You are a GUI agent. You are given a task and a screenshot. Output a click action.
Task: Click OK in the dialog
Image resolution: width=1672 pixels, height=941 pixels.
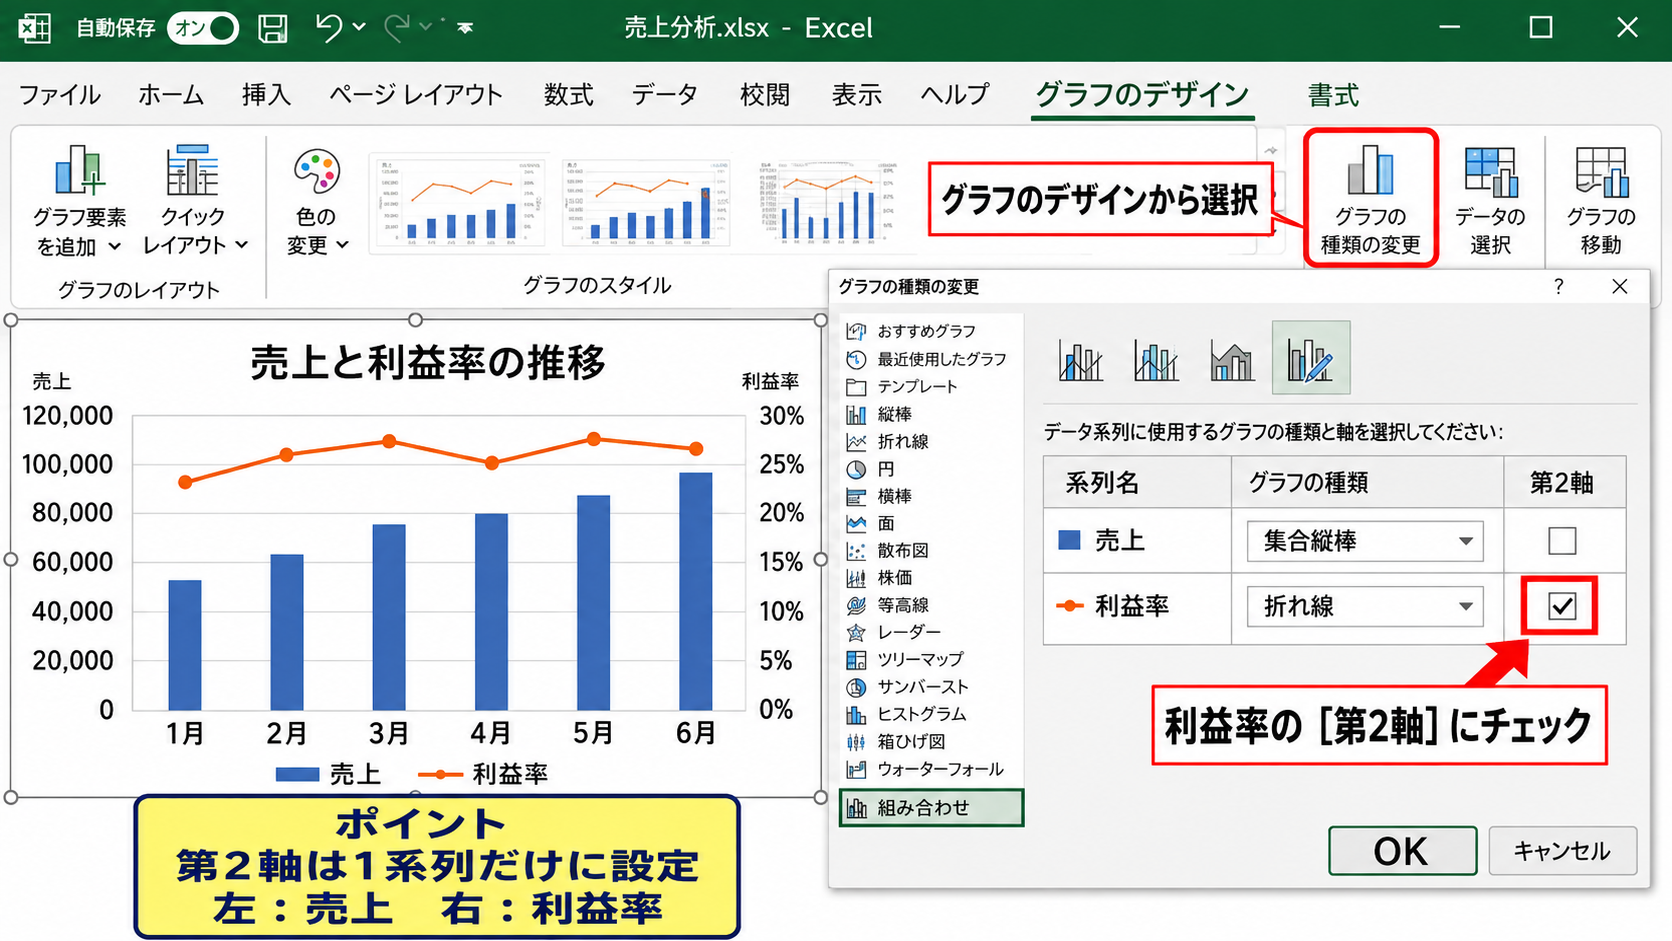pyautogui.click(x=1402, y=851)
